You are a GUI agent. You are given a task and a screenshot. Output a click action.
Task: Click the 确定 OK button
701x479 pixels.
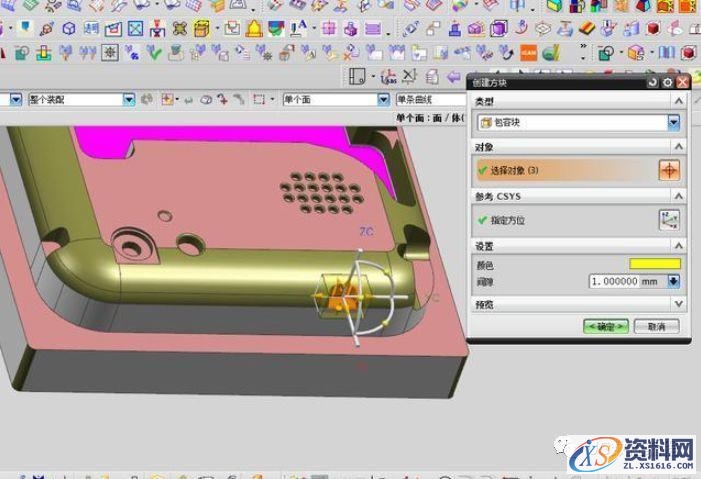[x=606, y=326]
